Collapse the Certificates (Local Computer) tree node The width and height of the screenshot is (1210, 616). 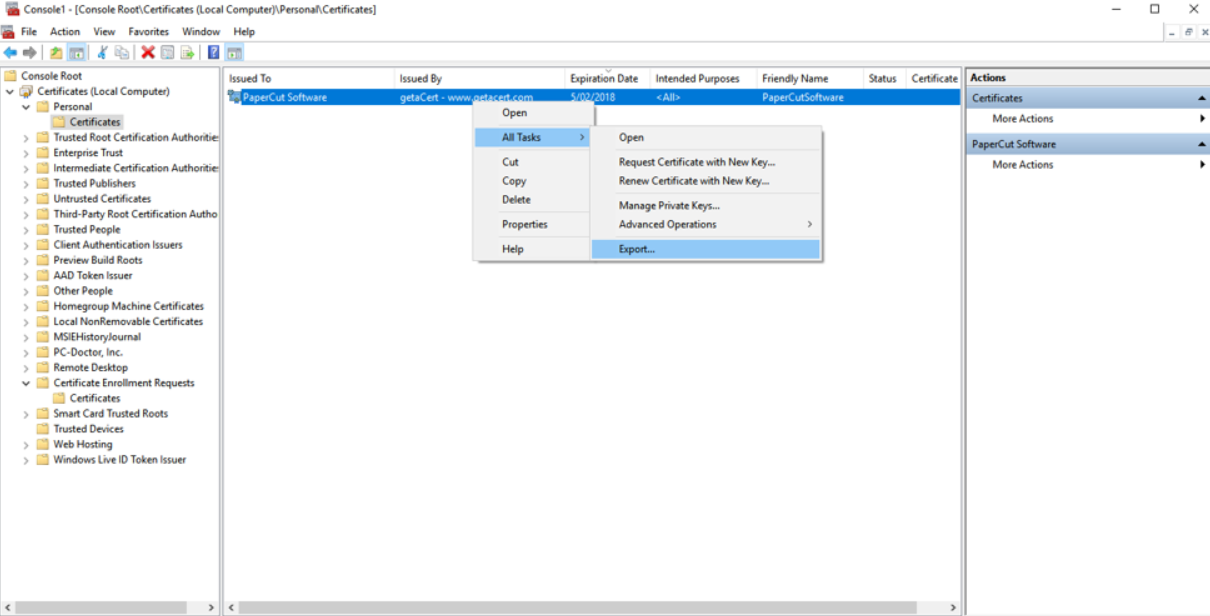click(x=10, y=92)
